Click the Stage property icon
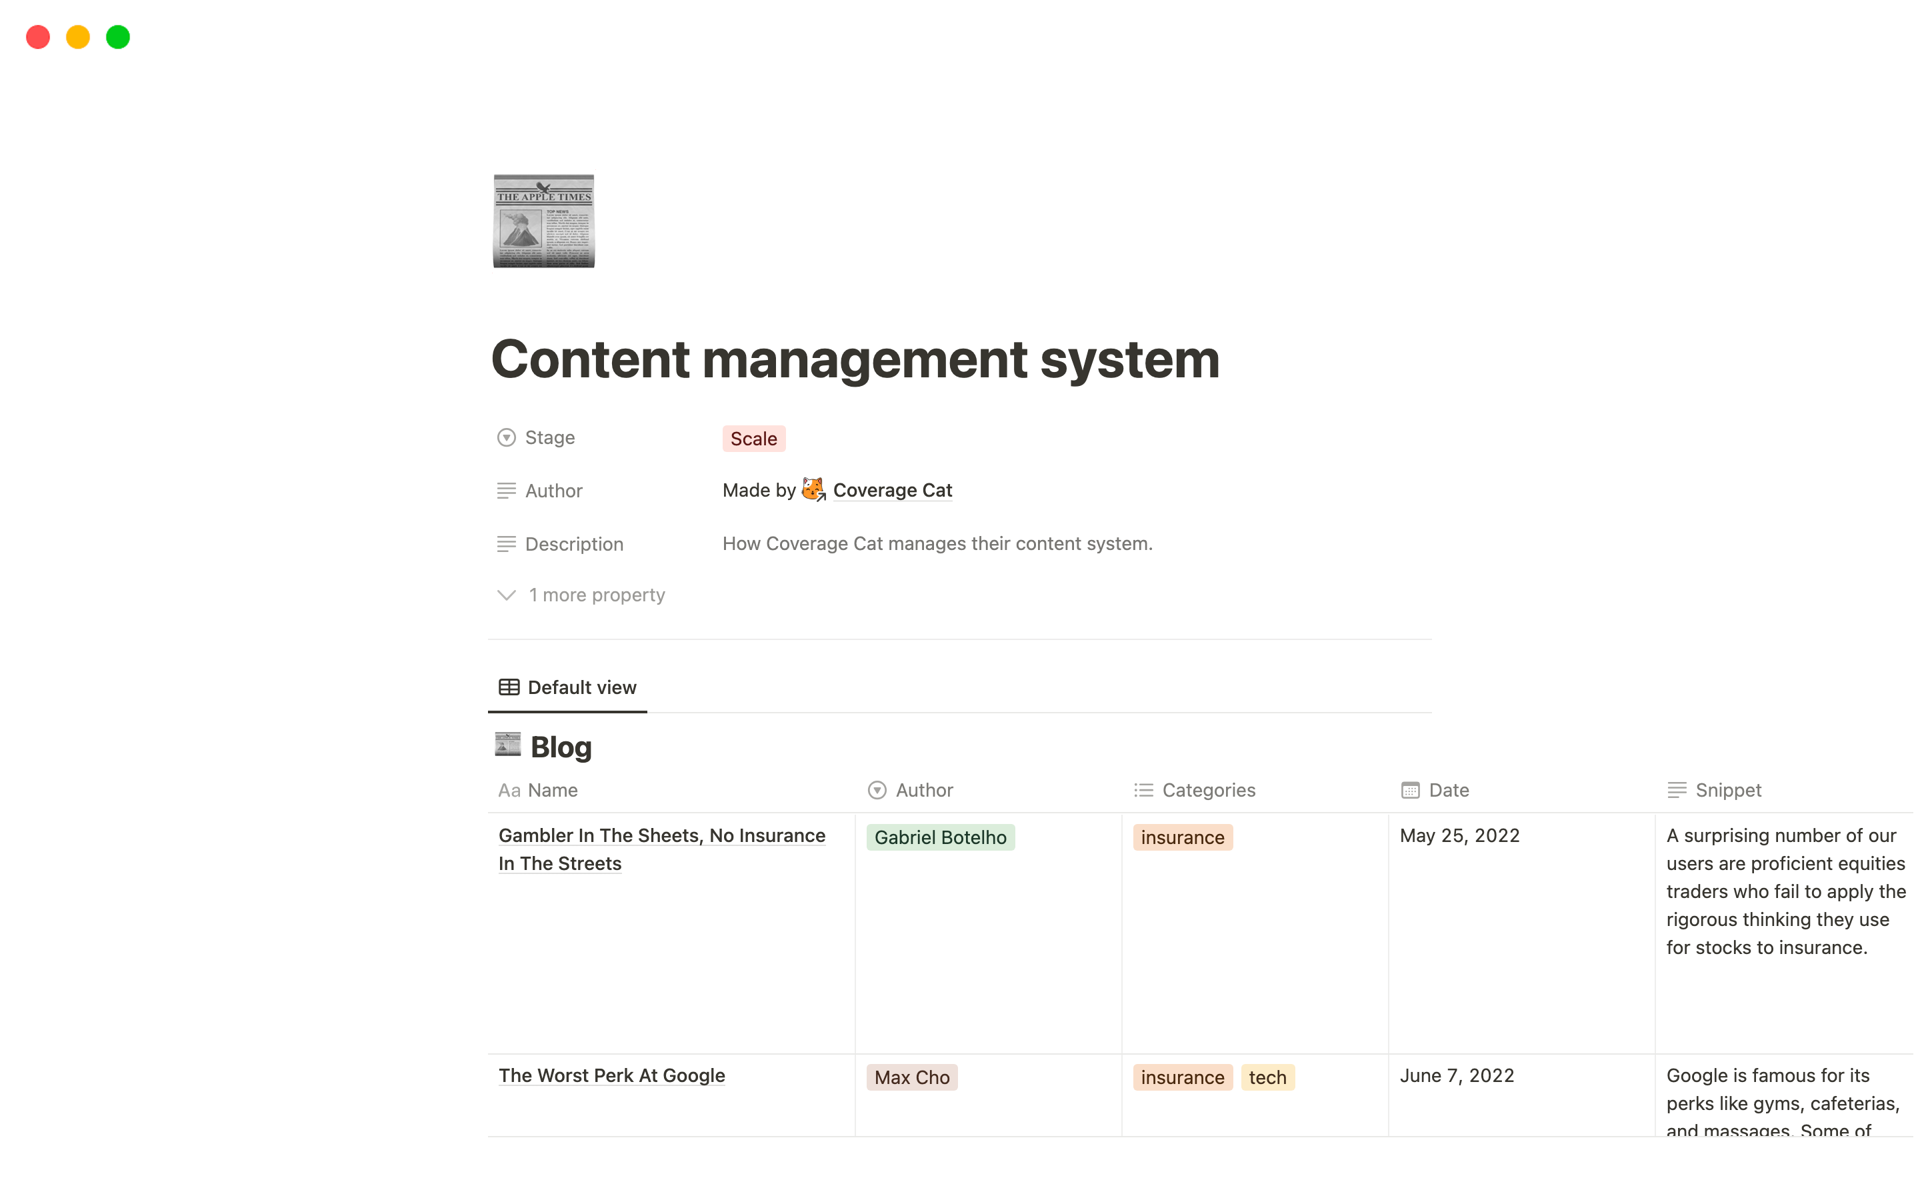 click(x=505, y=438)
